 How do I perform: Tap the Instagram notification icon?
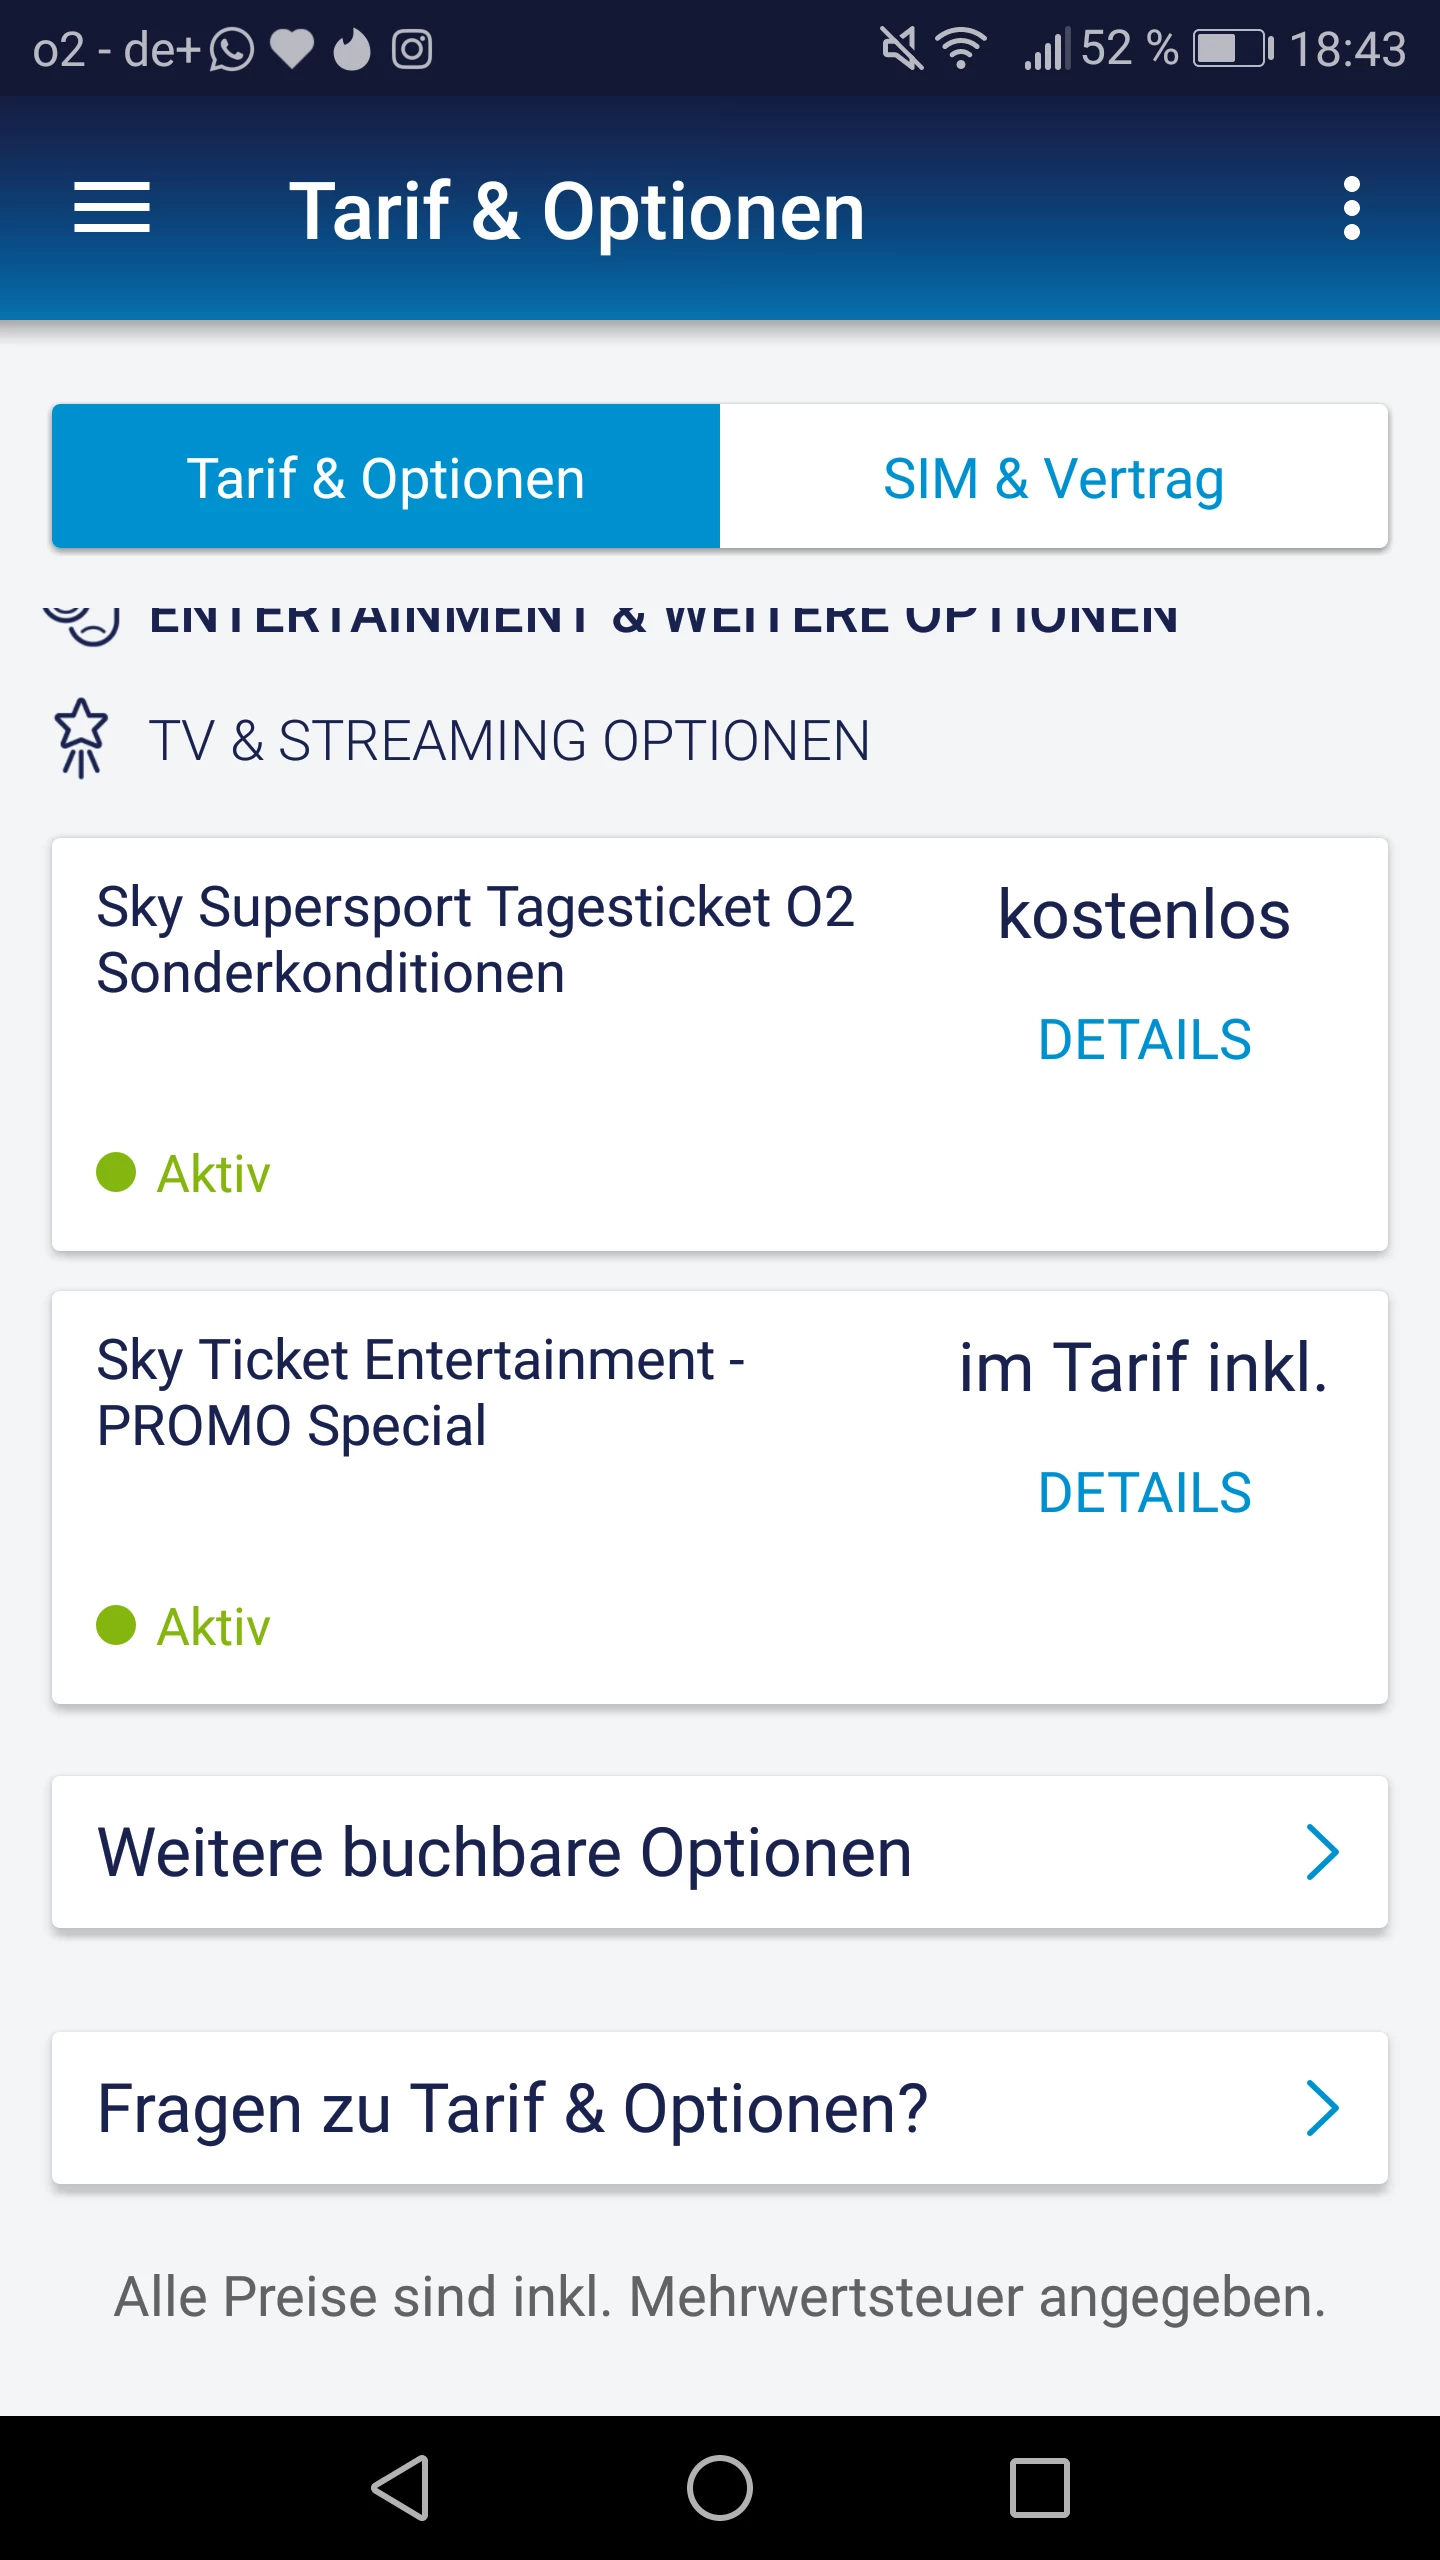tap(411, 49)
